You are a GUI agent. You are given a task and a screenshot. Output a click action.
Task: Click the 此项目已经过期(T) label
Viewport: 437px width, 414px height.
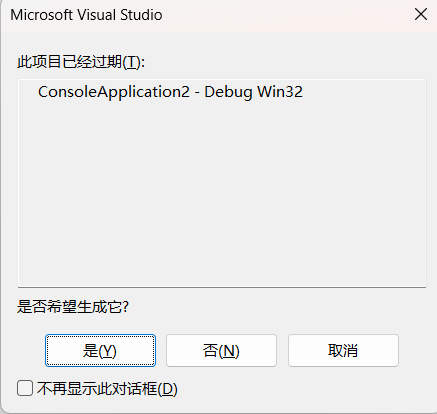coord(81,62)
